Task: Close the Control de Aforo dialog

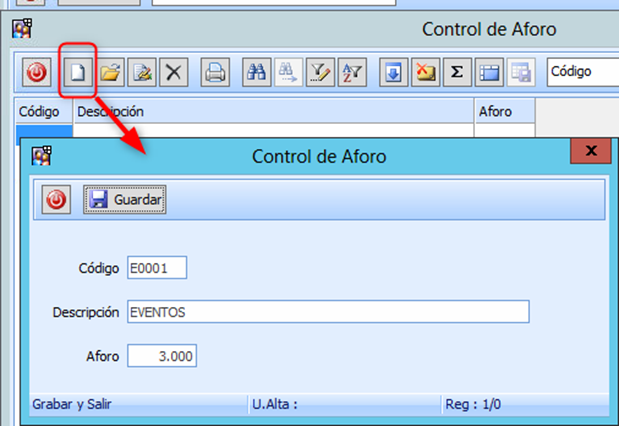Action: (591, 151)
